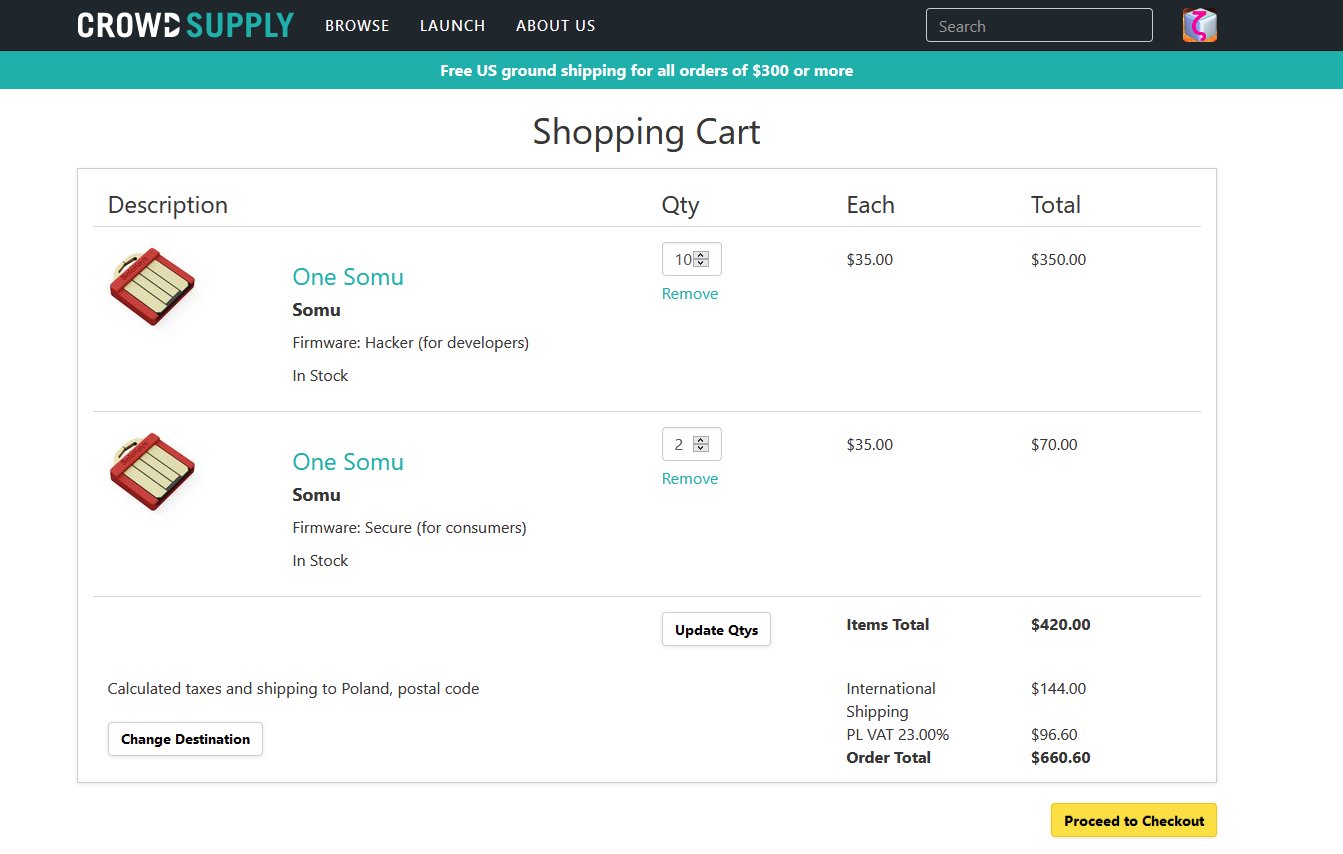Screen dimensions: 1343x854
Task: Click the Hacker firmware Somu product image
Action: click(x=152, y=287)
